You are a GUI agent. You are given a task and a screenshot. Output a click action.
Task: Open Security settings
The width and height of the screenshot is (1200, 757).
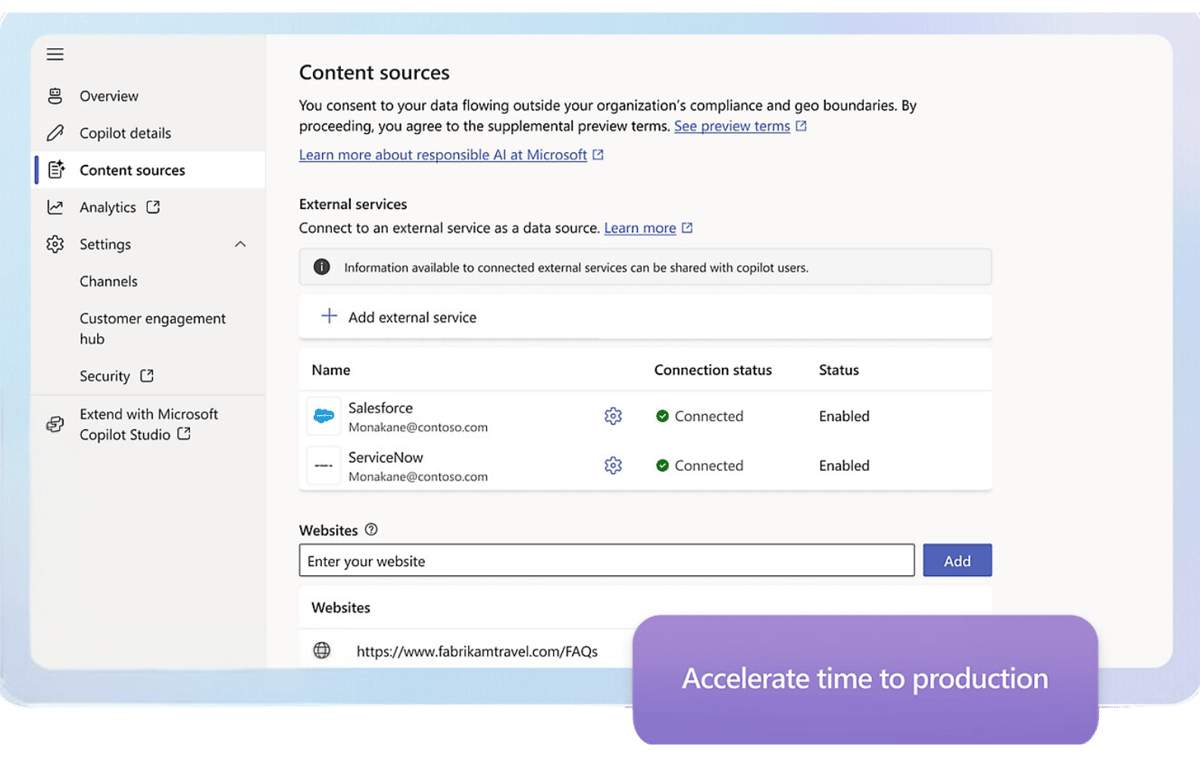(105, 376)
